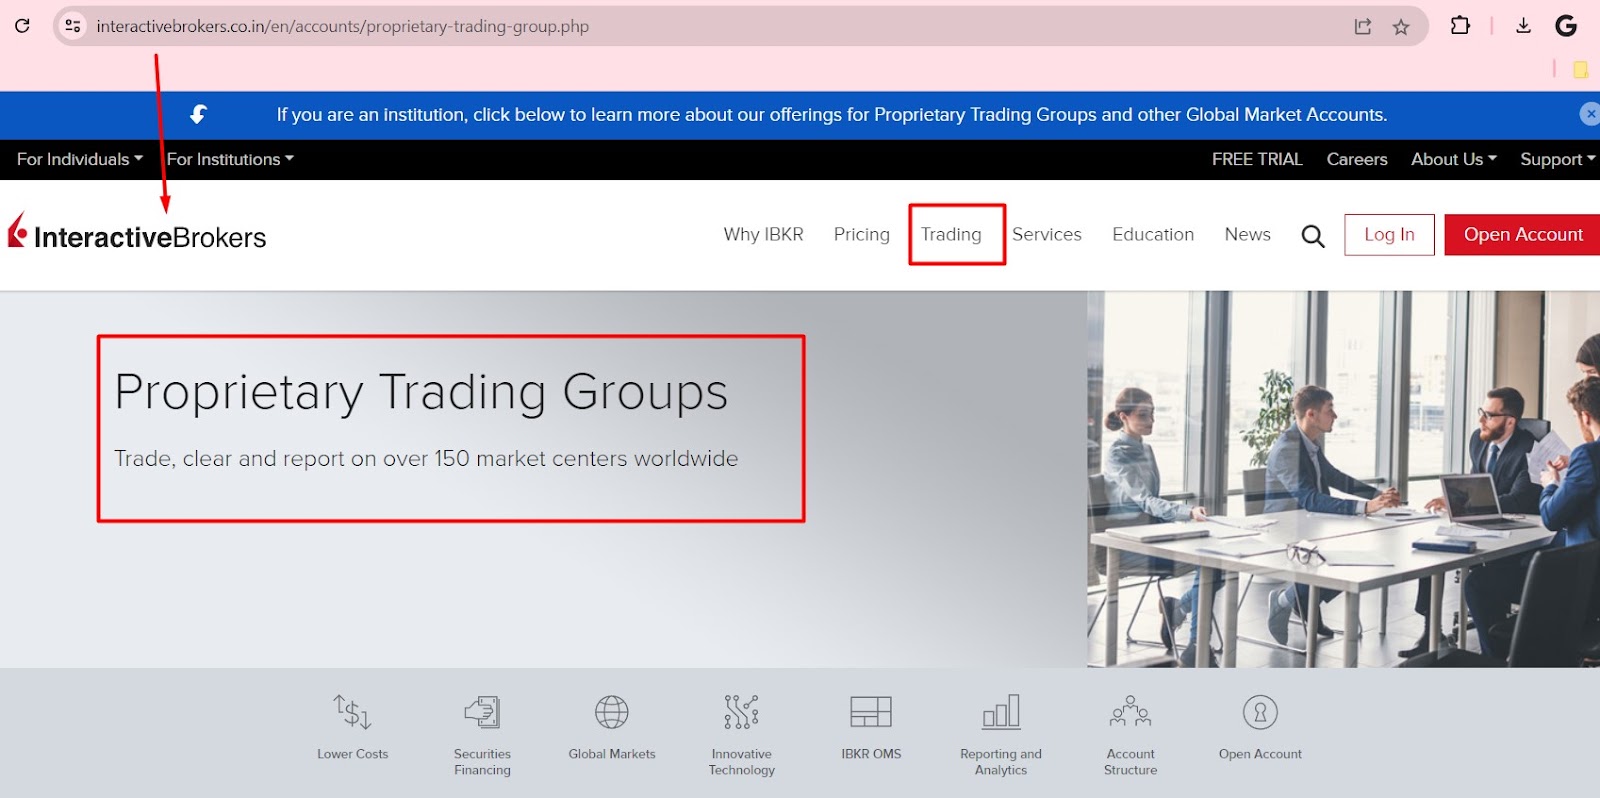This screenshot has height=798, width=1600.
Task: Open the Google profile G icon
Action: (x=1566, y=26)
